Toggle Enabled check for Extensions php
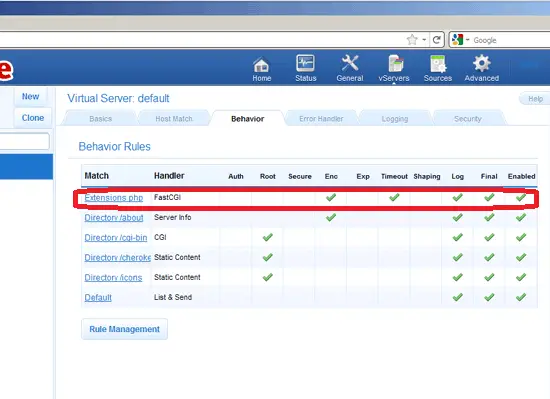Image resolution: width=550 pixels, height=399 pixels. pyautogui.click(x=521, y=197)
